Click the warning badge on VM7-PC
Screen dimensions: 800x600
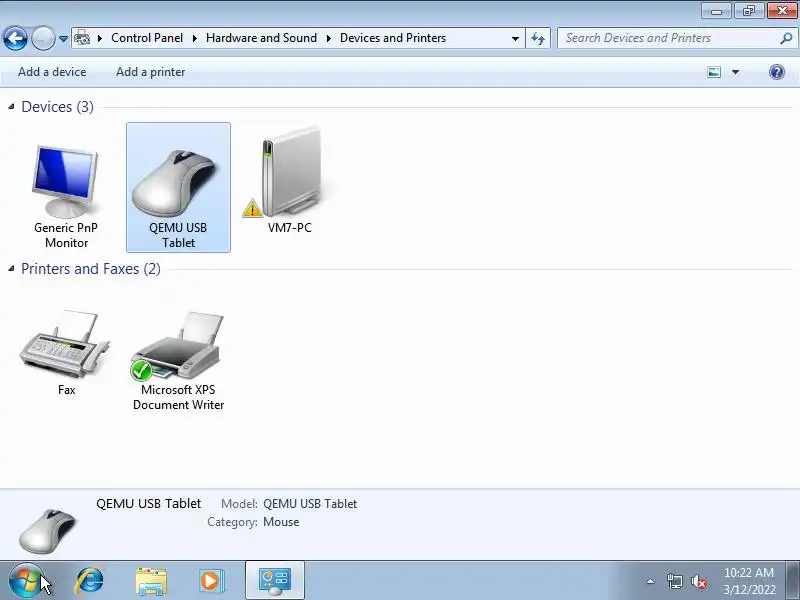coord(252,208)
